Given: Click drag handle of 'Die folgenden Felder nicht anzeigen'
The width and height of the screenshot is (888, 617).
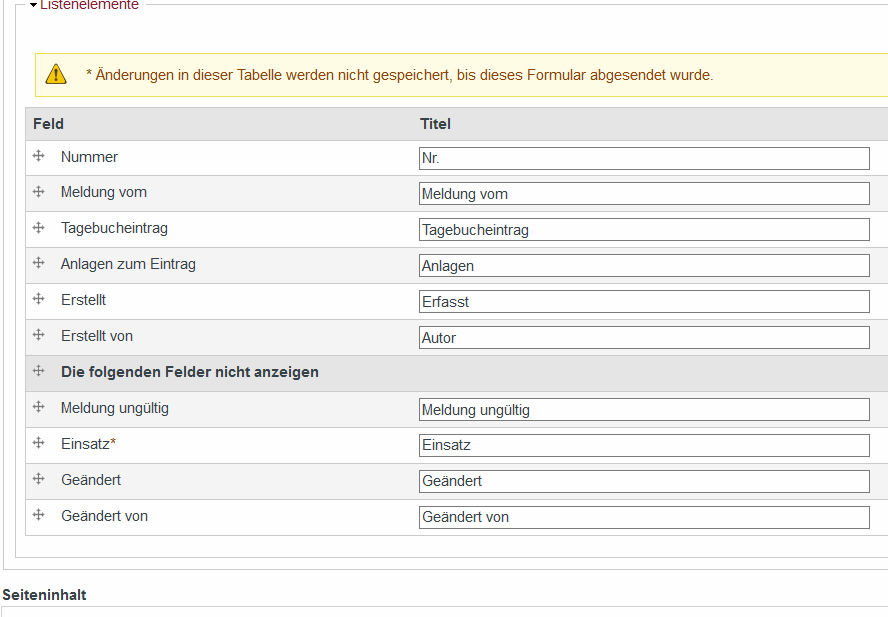Looking at the screenshot, I should 39,371.
